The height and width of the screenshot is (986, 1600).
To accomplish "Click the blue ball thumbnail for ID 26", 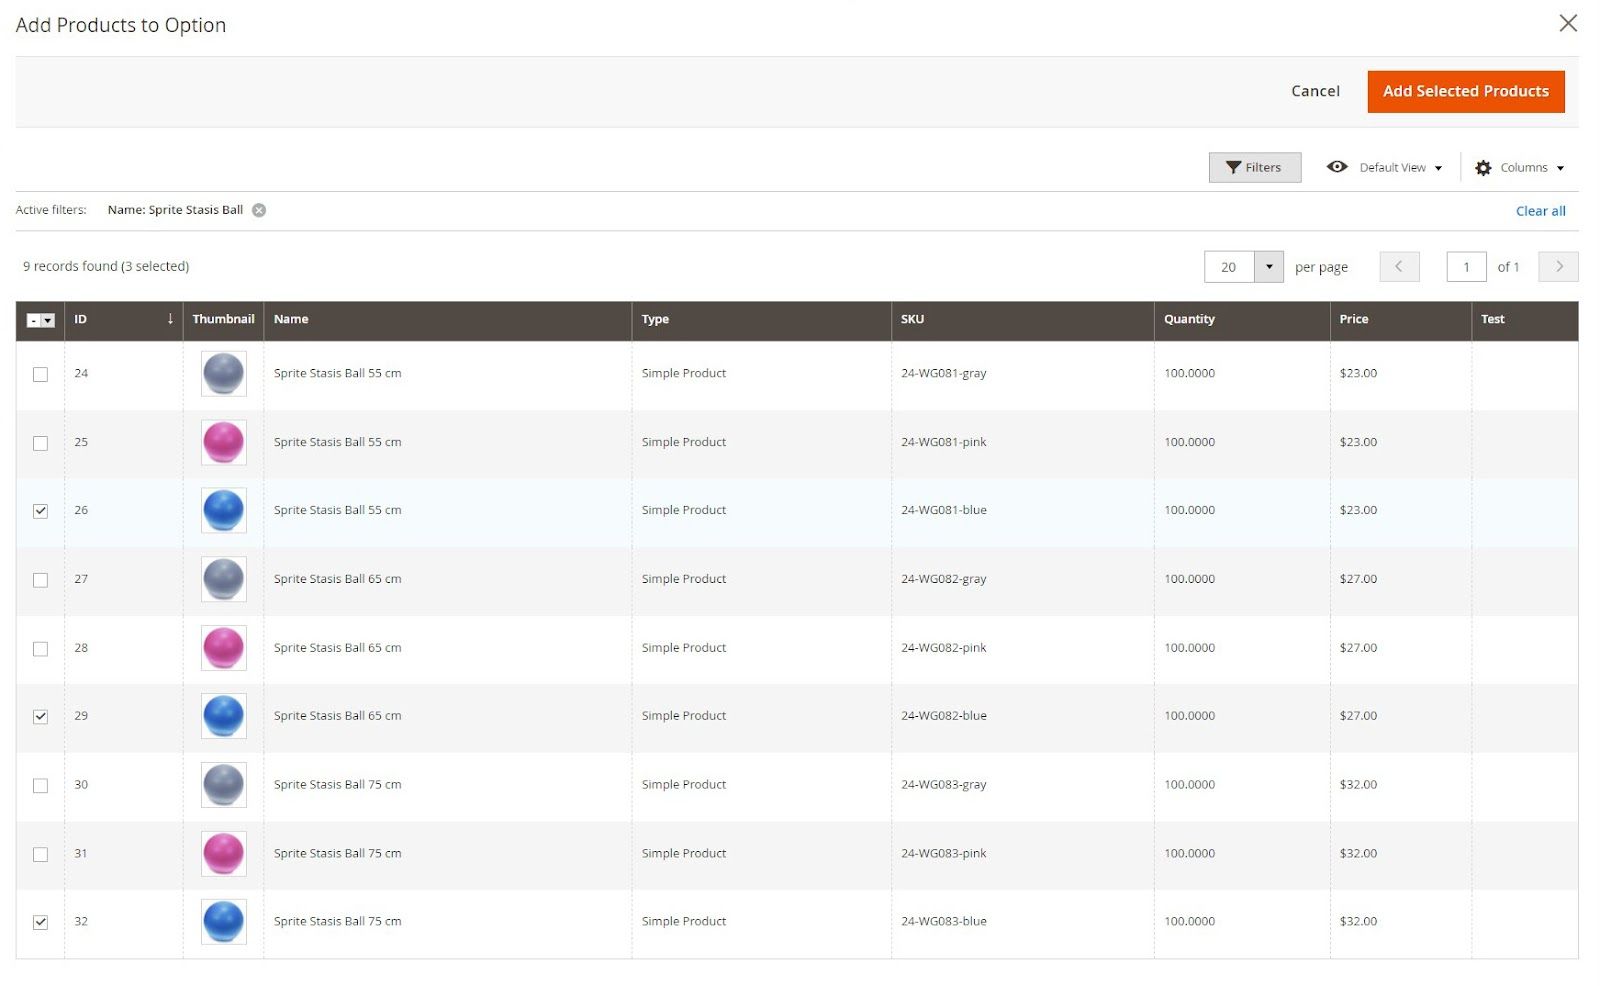I will (224, 511).
